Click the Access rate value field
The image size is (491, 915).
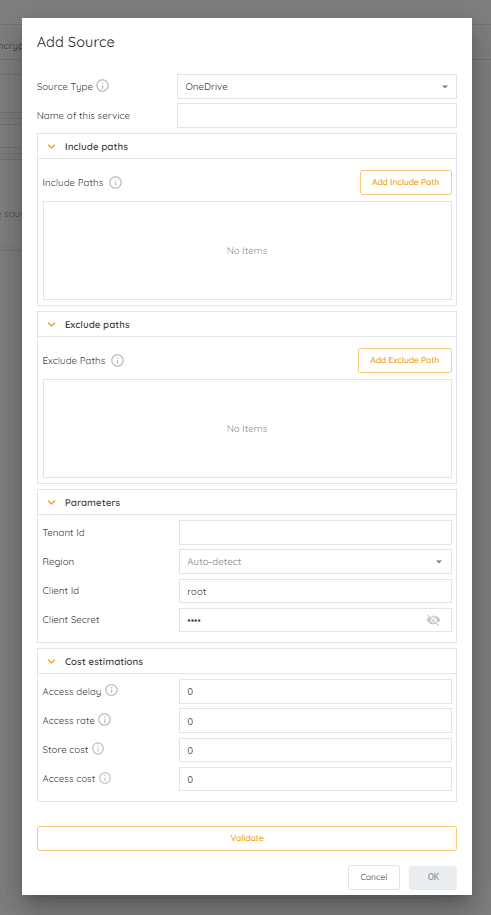coord(315,721)
